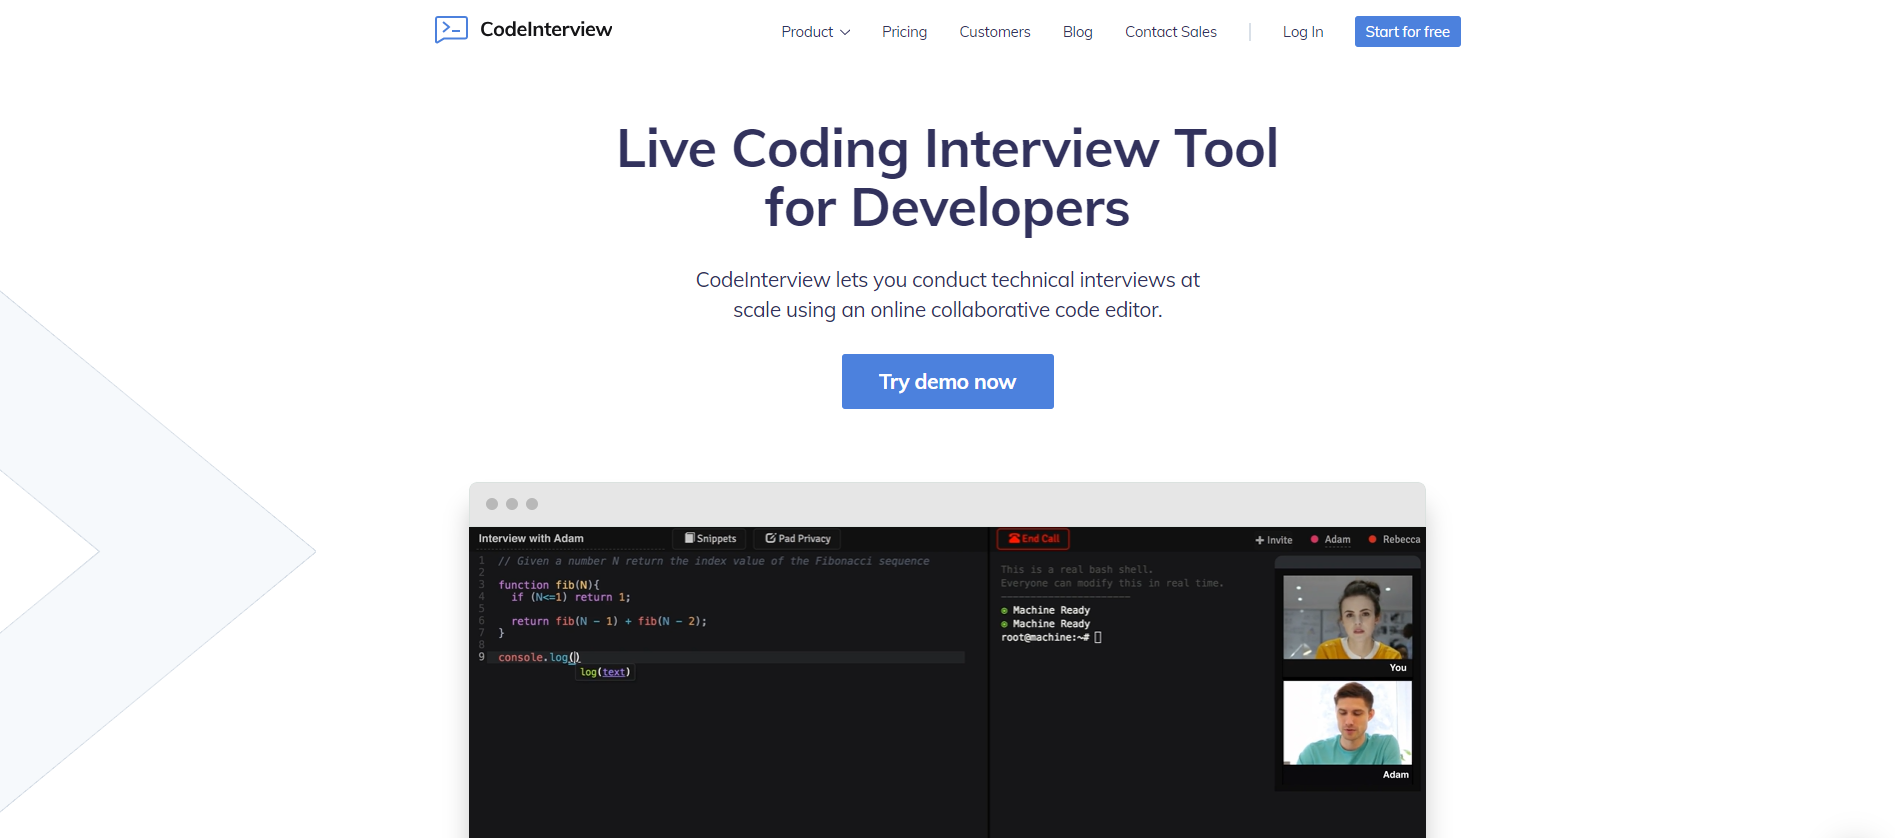Click the Log In link
The image size is (1895, 838).
[1302, 32]
